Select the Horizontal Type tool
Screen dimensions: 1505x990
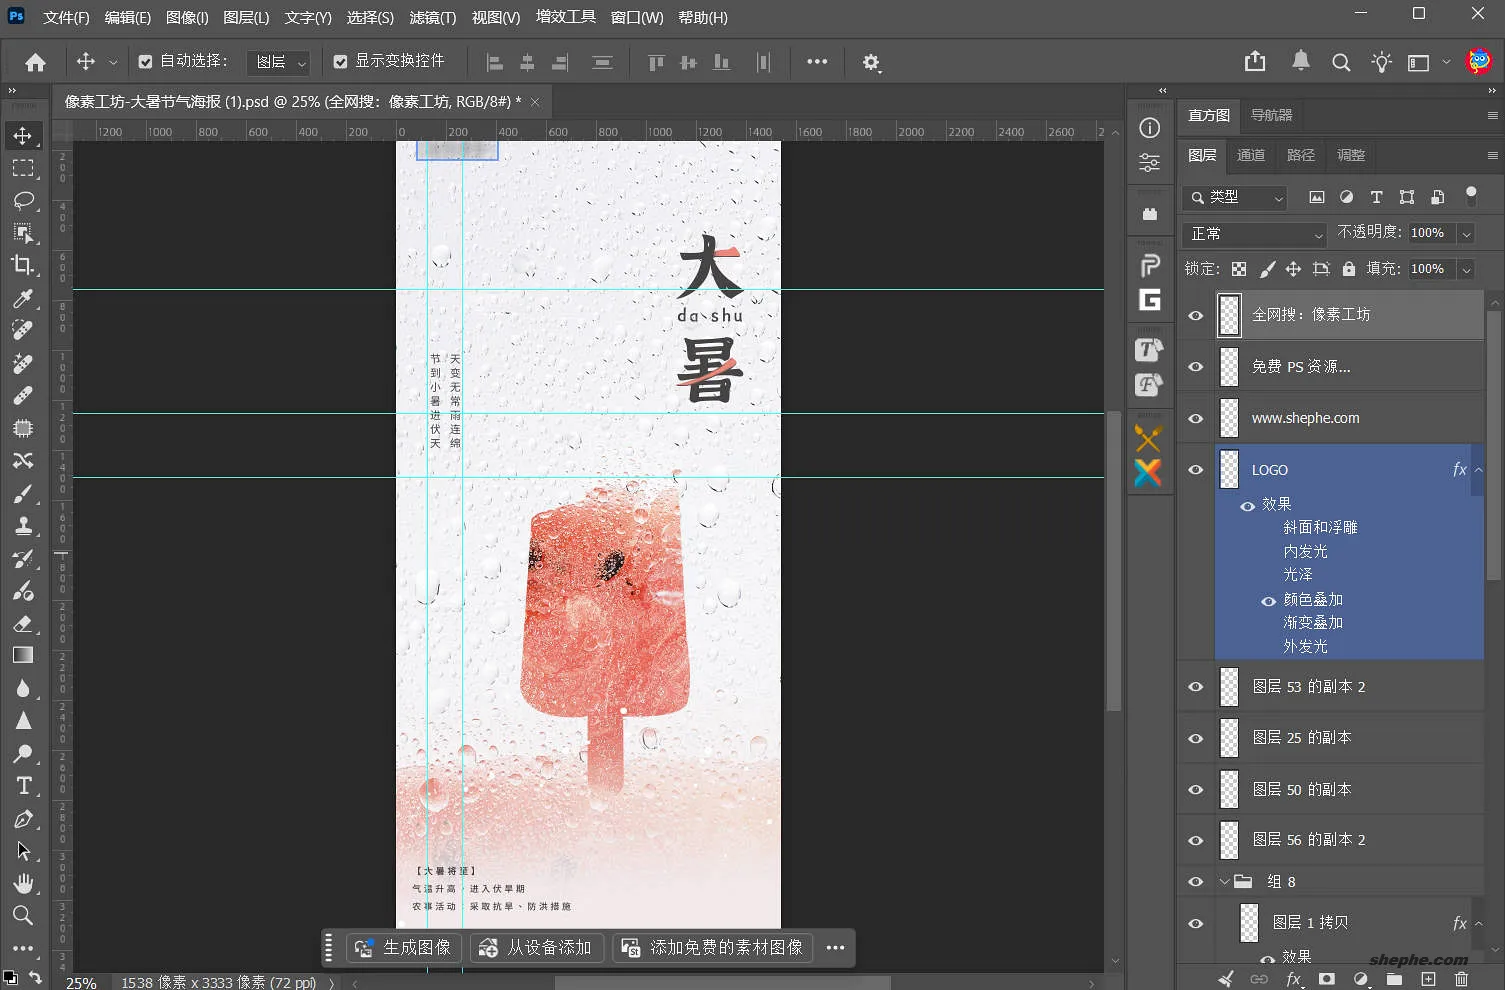coord(23,786)
